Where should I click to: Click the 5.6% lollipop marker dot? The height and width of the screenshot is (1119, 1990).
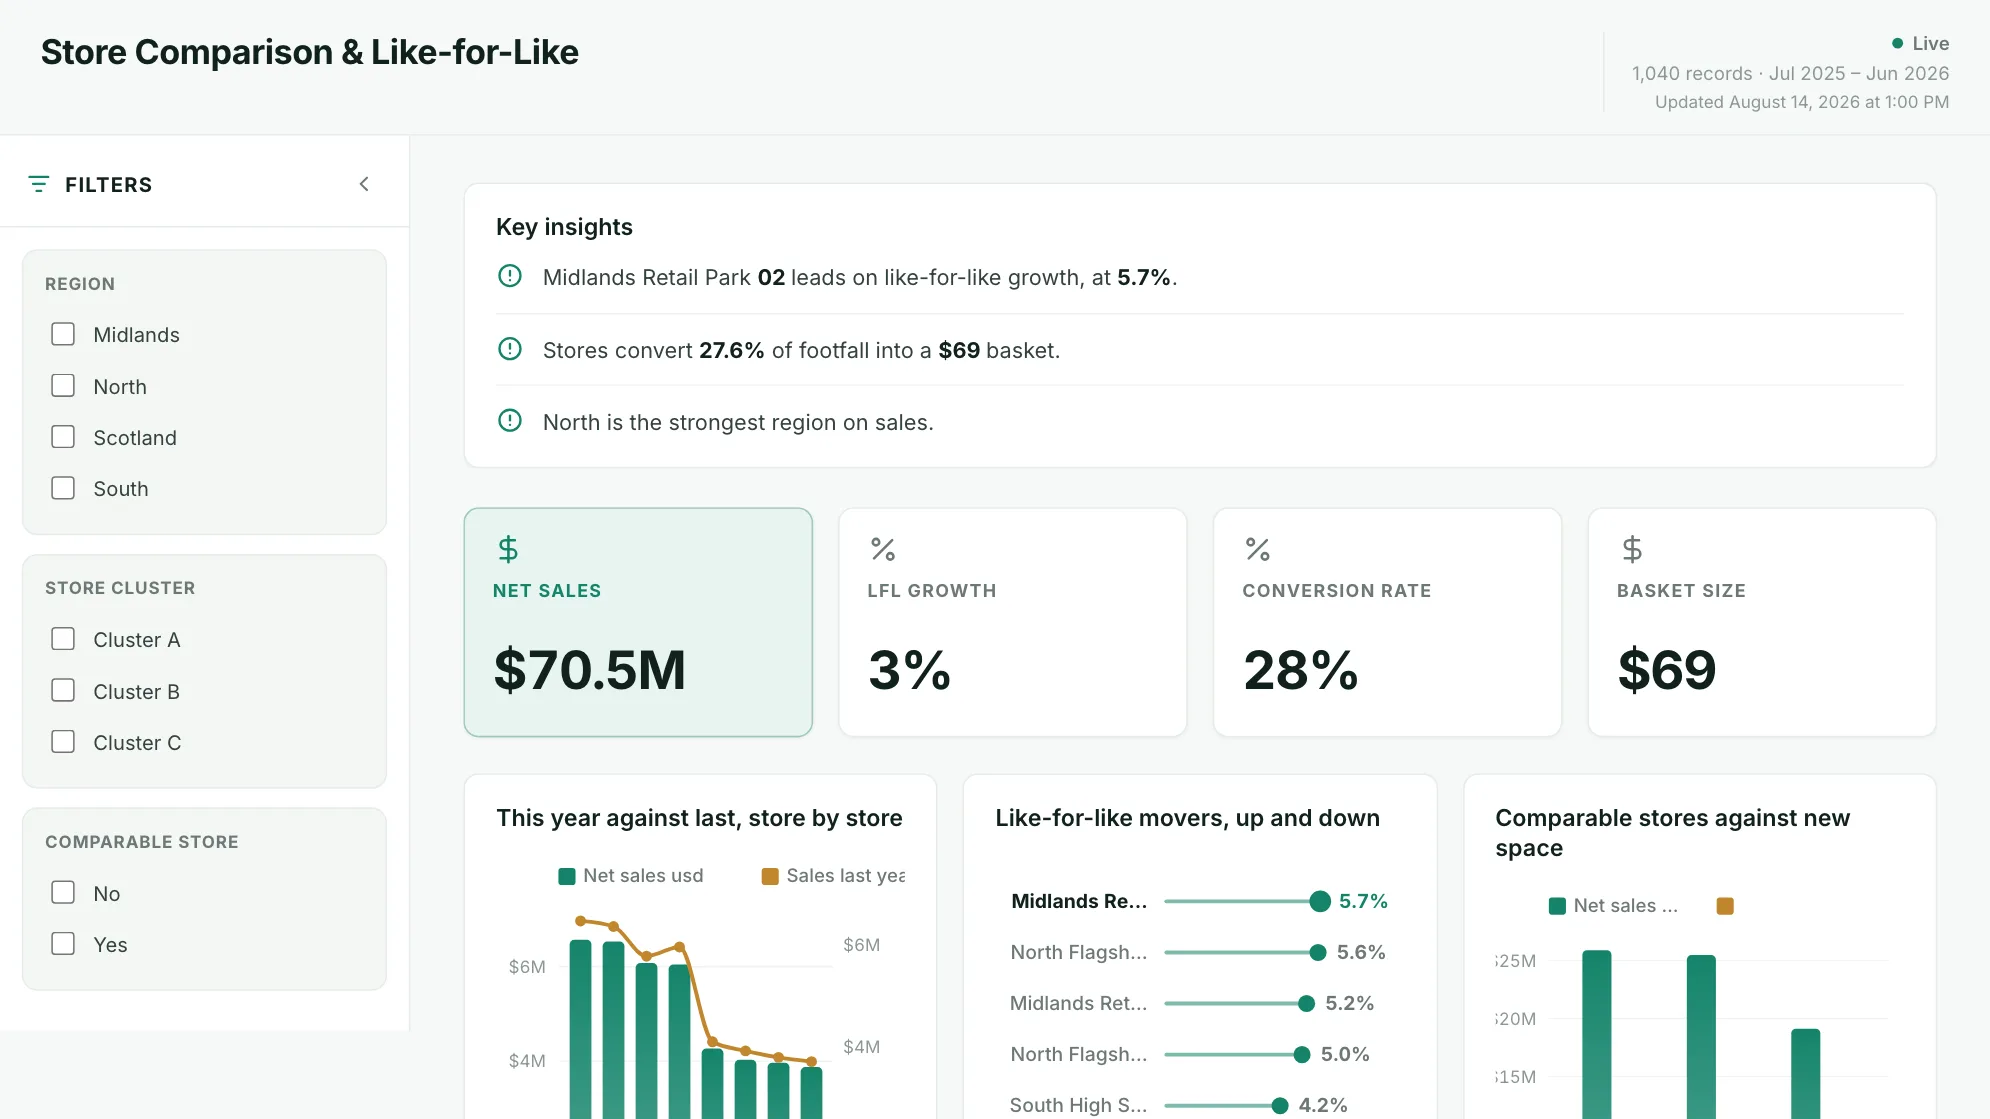coord(1318,952)
